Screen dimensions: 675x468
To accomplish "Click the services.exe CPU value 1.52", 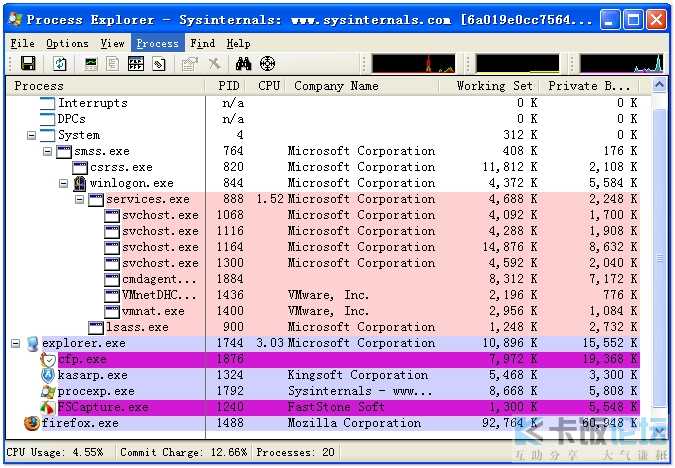I will click(x=270, y=199).
